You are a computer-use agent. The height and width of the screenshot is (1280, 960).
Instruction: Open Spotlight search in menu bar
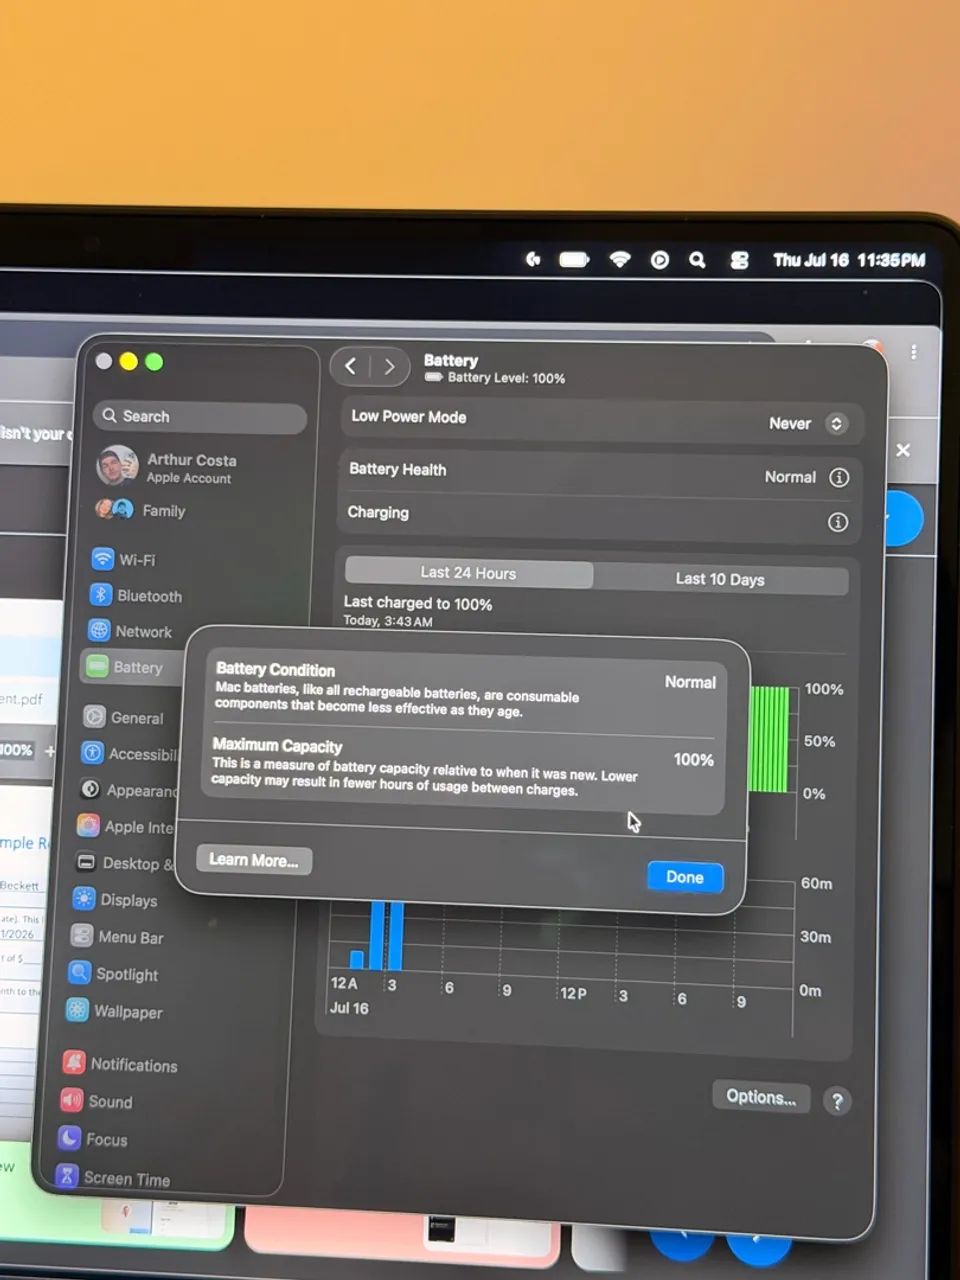coord(697,260)
